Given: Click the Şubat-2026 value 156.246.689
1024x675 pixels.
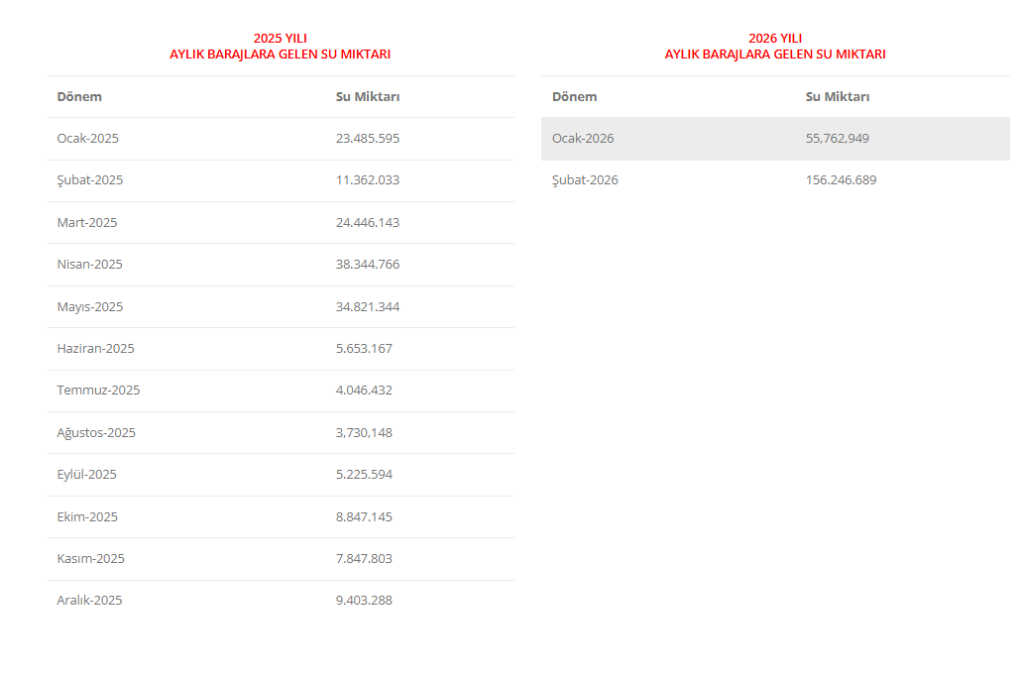Looking at the screenshot, I should click(x=841, y=181).
